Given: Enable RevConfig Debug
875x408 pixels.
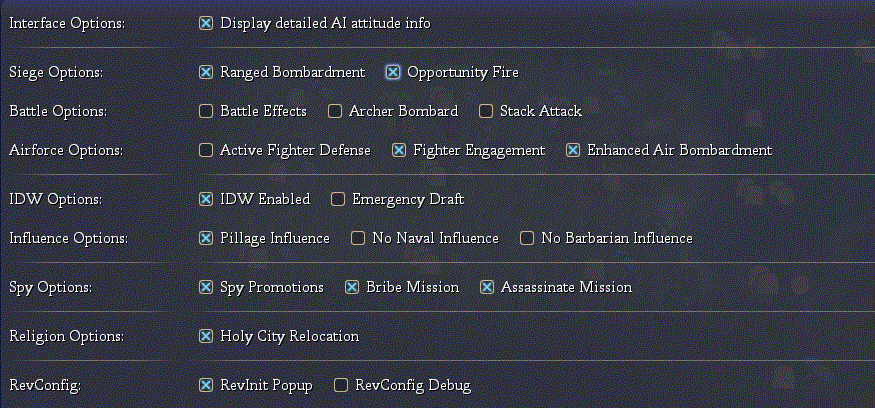Looking at the screenshot, I should [x=341, y=385].
